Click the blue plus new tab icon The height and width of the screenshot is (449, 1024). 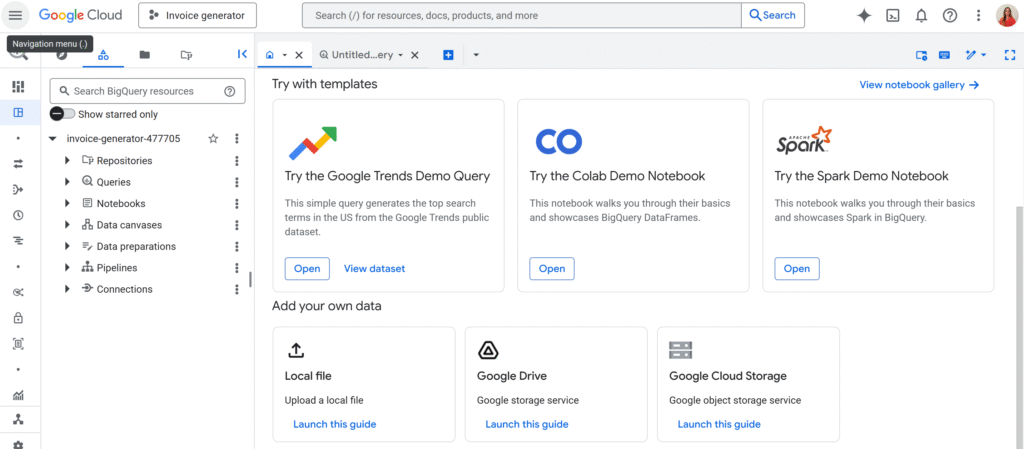(x=448, y=55)
